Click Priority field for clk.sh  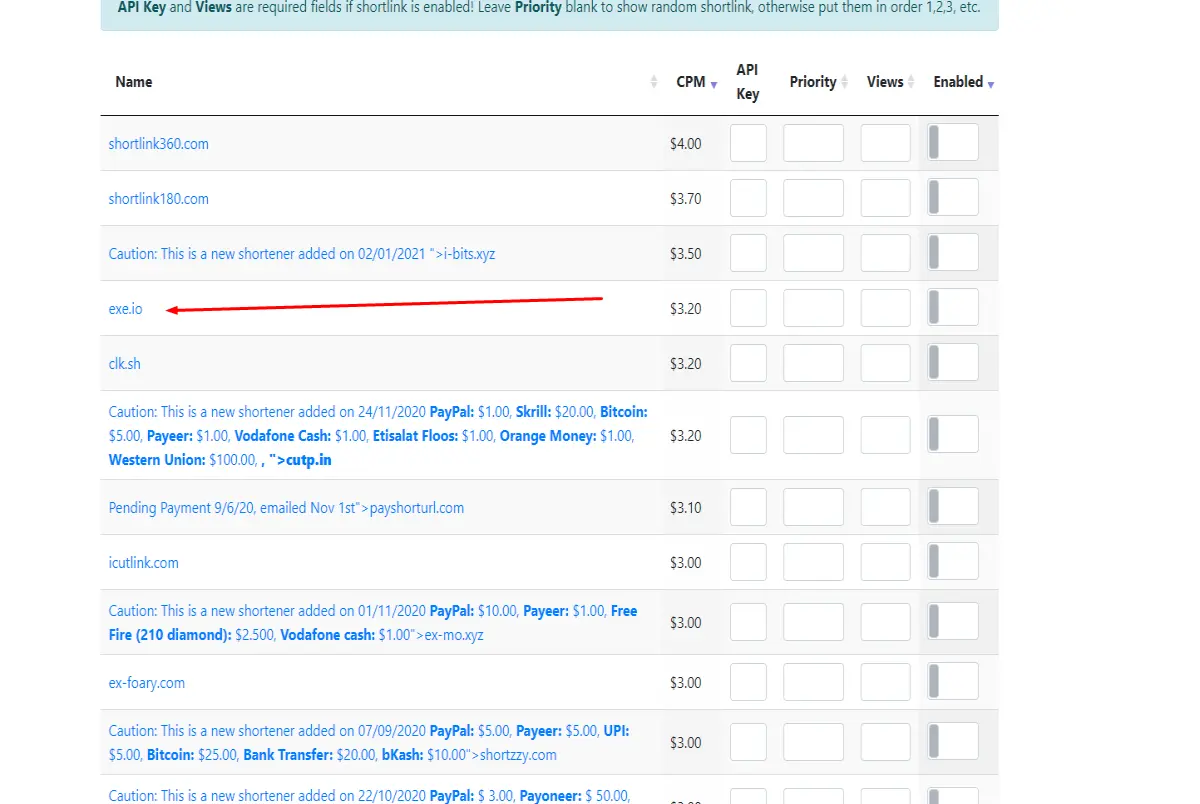click(x=813, y=363)
